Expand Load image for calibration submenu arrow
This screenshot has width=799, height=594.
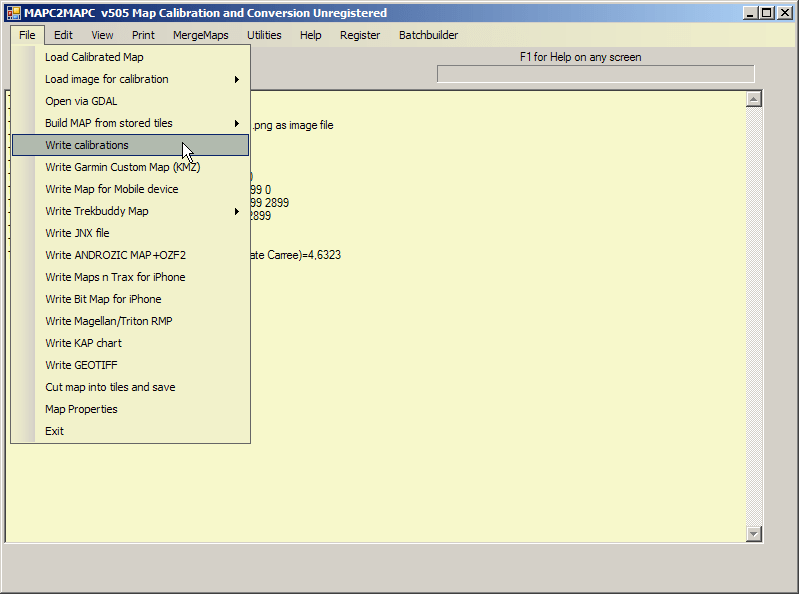[x=237, y=79]
